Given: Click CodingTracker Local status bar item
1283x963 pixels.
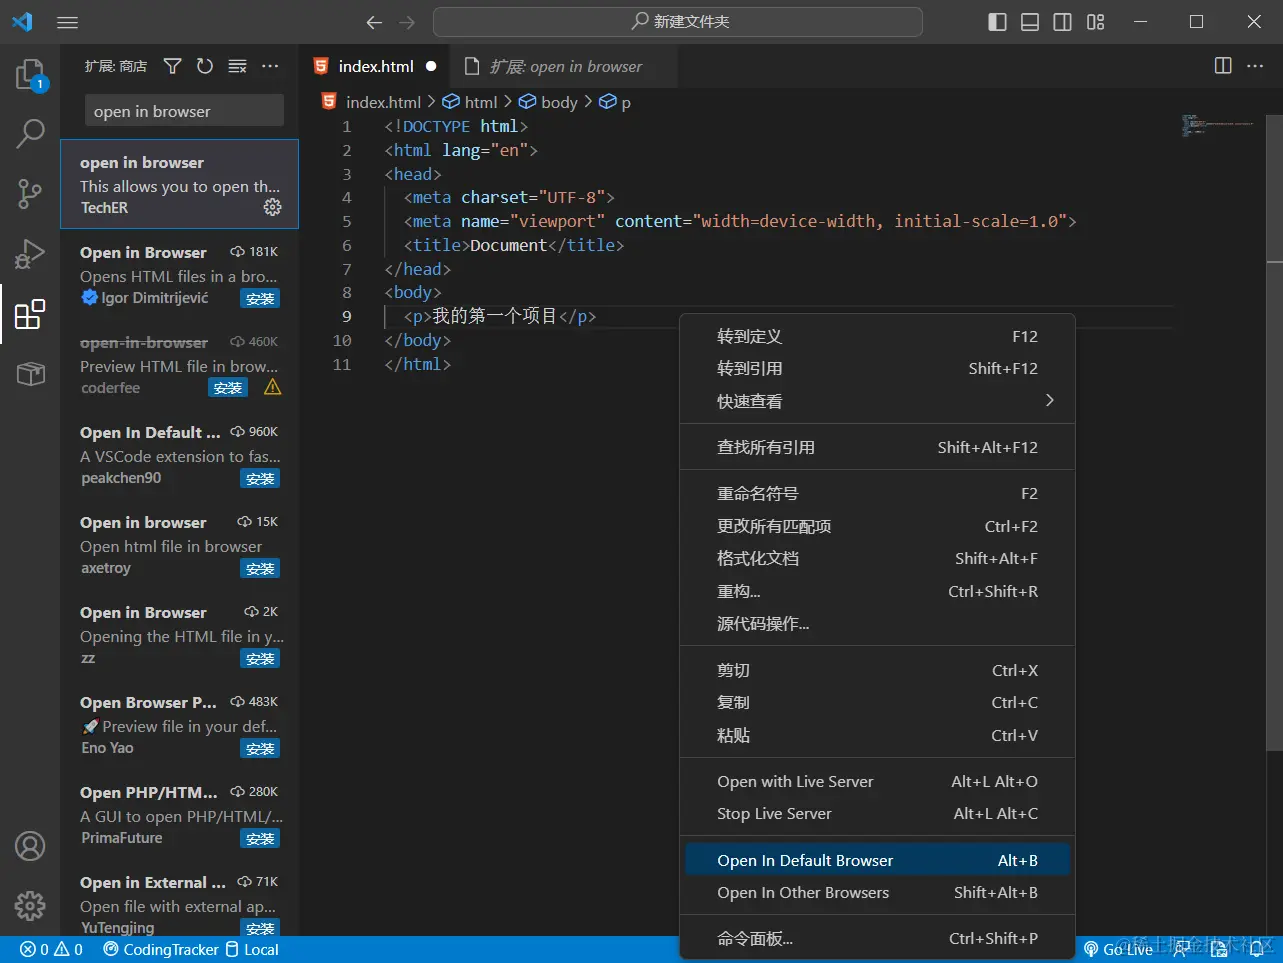Looking at the screenshot, I should [191, 949].
